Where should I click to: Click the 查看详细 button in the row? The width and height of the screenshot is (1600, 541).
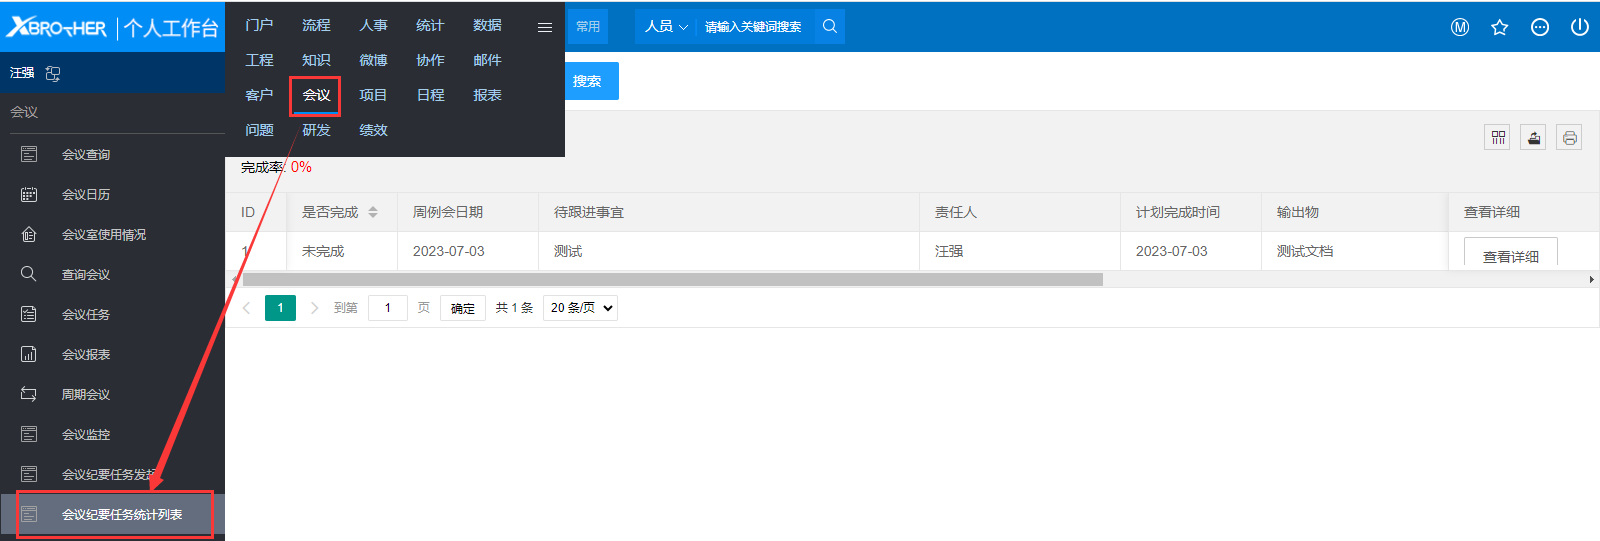point(1510,256)
